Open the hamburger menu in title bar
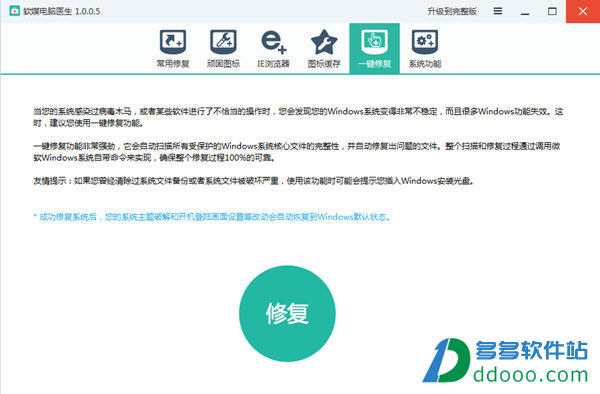Image resolution: width=600 pixels, height=394 pixels. [497, 11]
